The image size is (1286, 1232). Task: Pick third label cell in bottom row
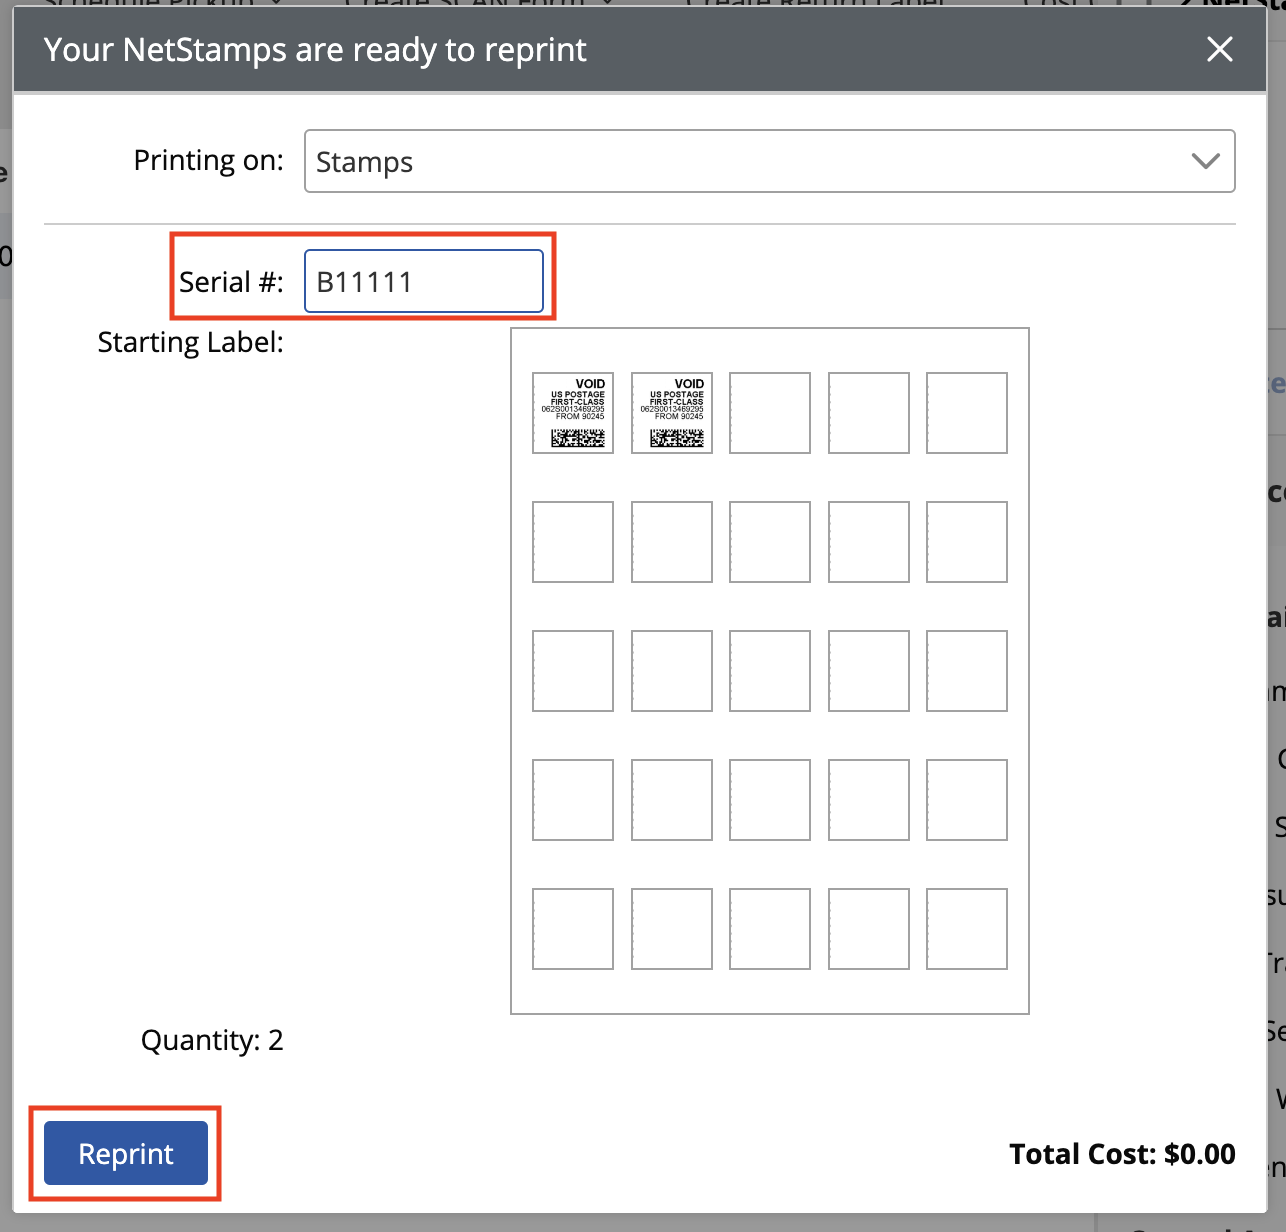770,929
